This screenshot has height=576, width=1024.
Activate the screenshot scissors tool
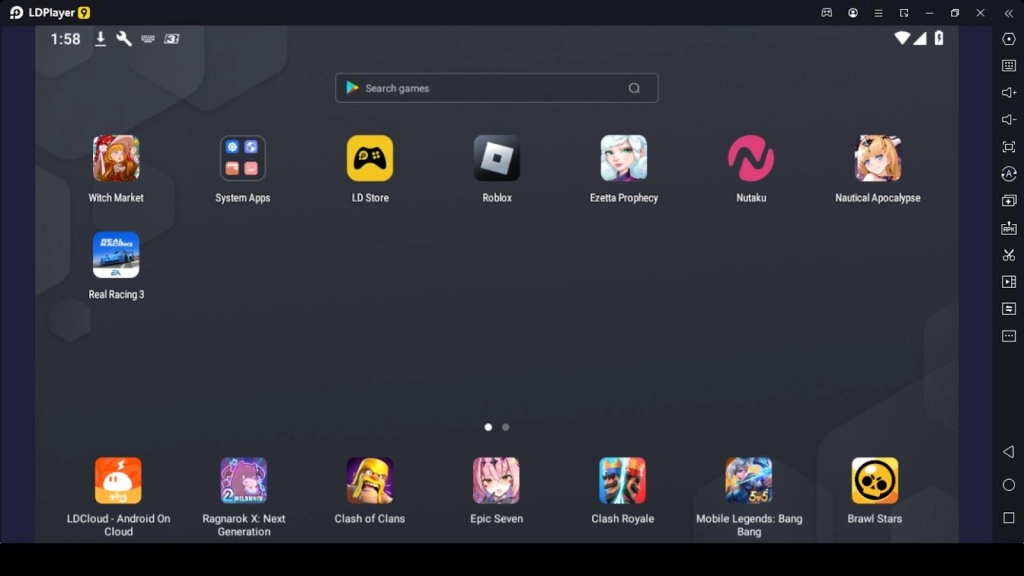(x=1009, y=255)
